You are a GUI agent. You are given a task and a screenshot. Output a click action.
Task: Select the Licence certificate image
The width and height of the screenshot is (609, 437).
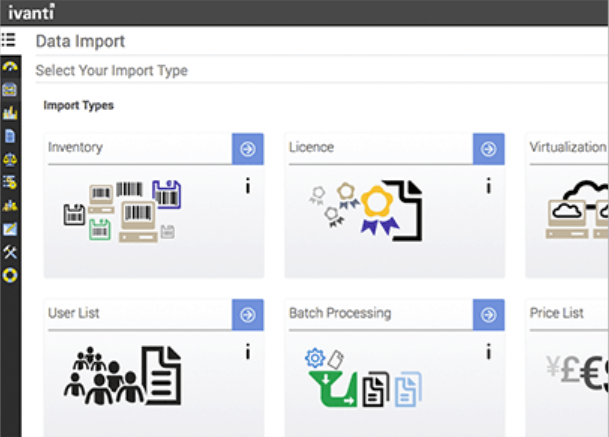pos(364,211)
